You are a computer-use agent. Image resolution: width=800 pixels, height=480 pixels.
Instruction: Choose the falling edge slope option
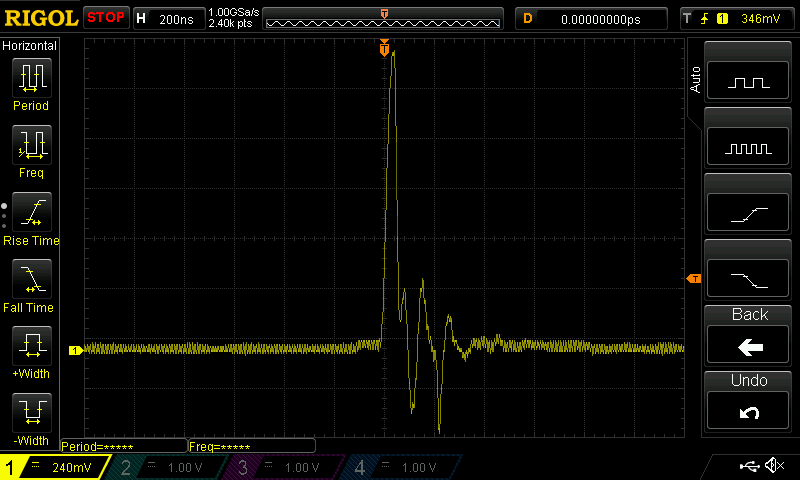748,279
